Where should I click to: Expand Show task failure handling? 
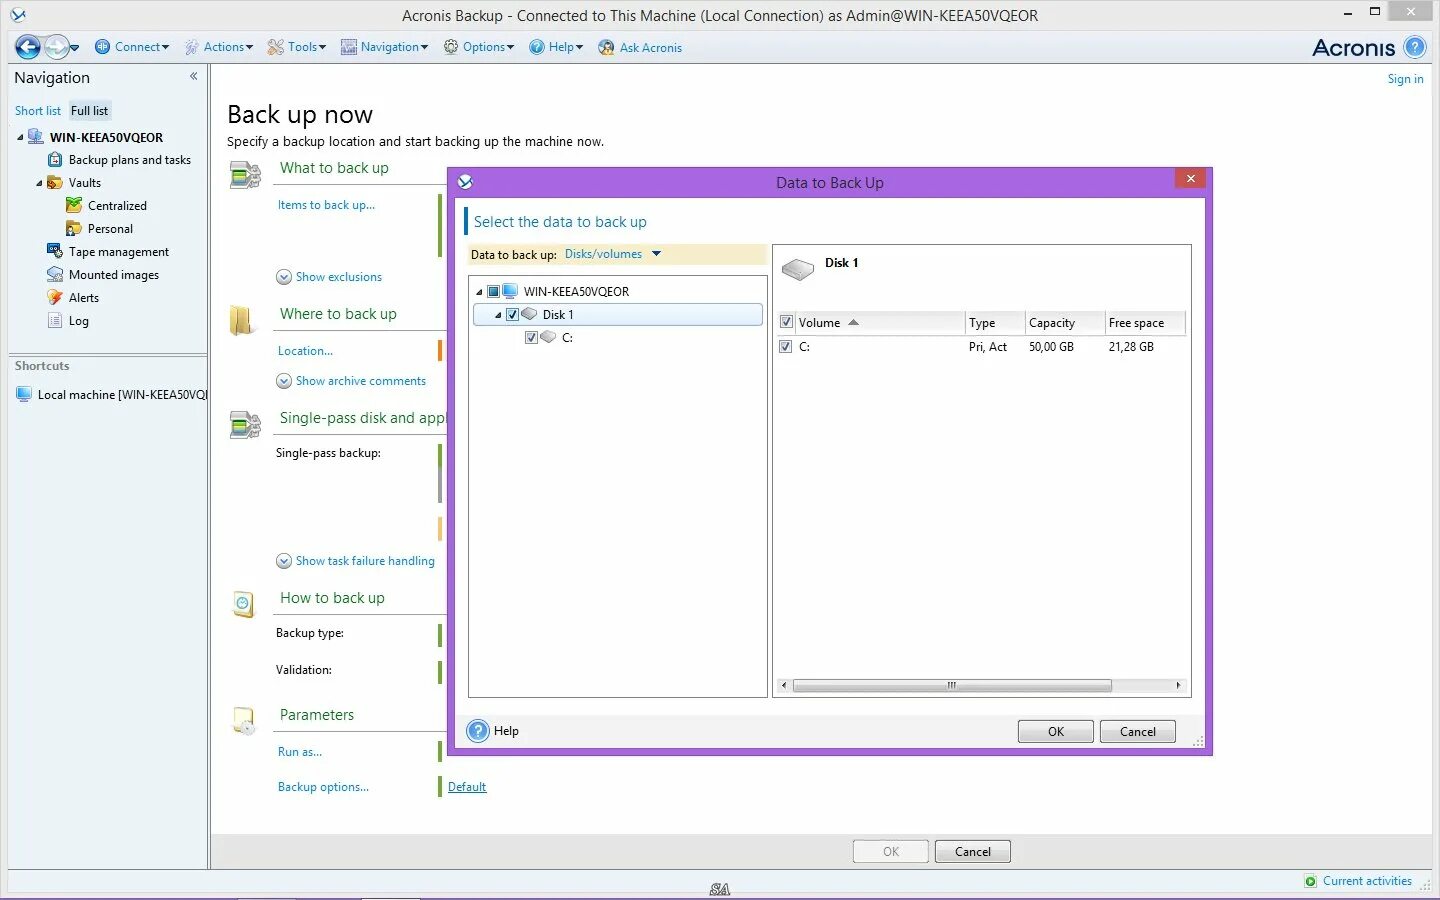pyautogui.click(x=355, y=561)
